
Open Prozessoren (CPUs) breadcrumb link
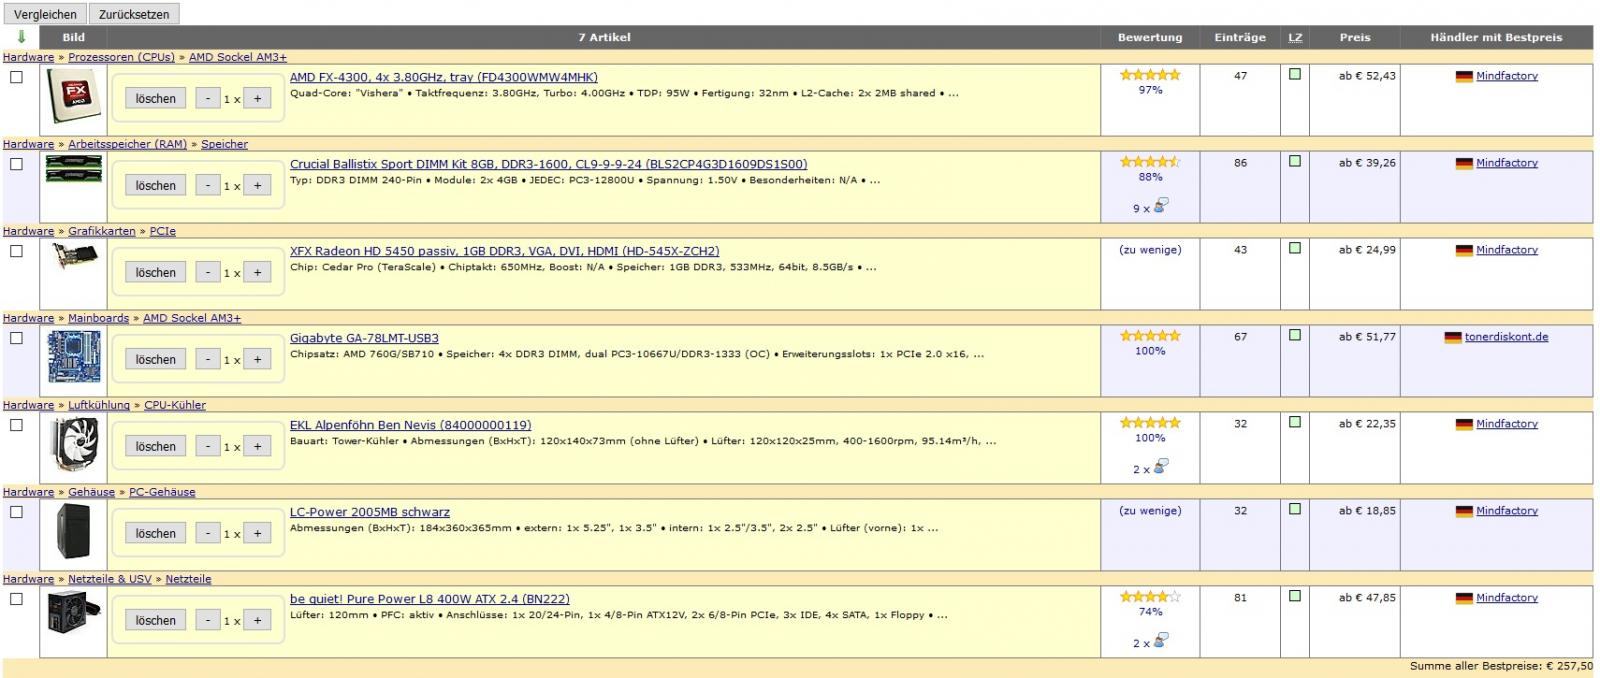(121, 57)
